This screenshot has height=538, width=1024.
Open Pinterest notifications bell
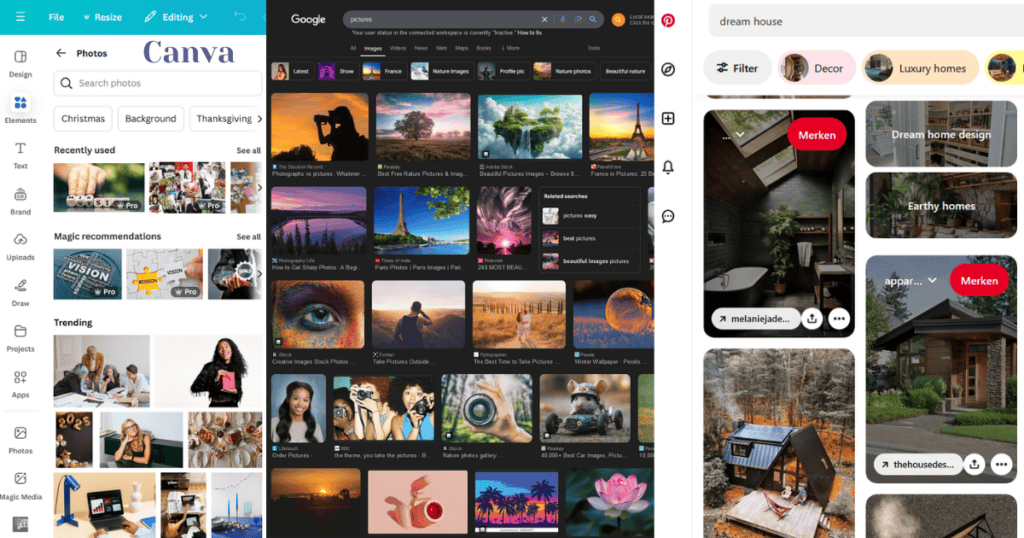[x=668, y=167]
